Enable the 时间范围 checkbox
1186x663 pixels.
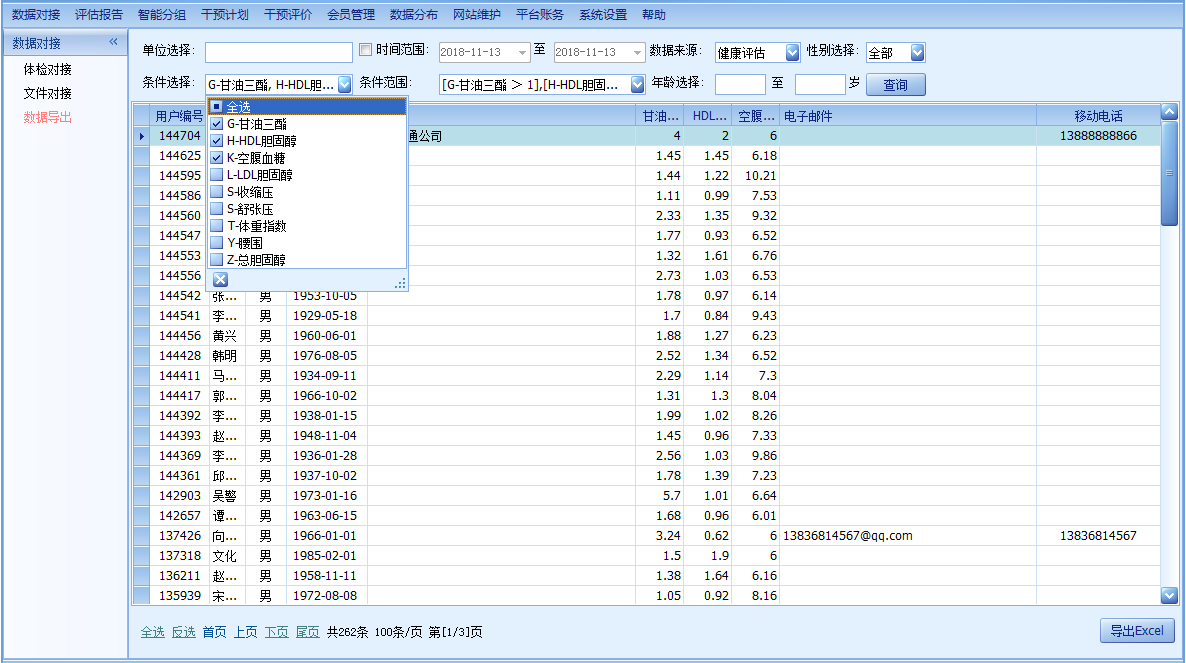point(365,50)
